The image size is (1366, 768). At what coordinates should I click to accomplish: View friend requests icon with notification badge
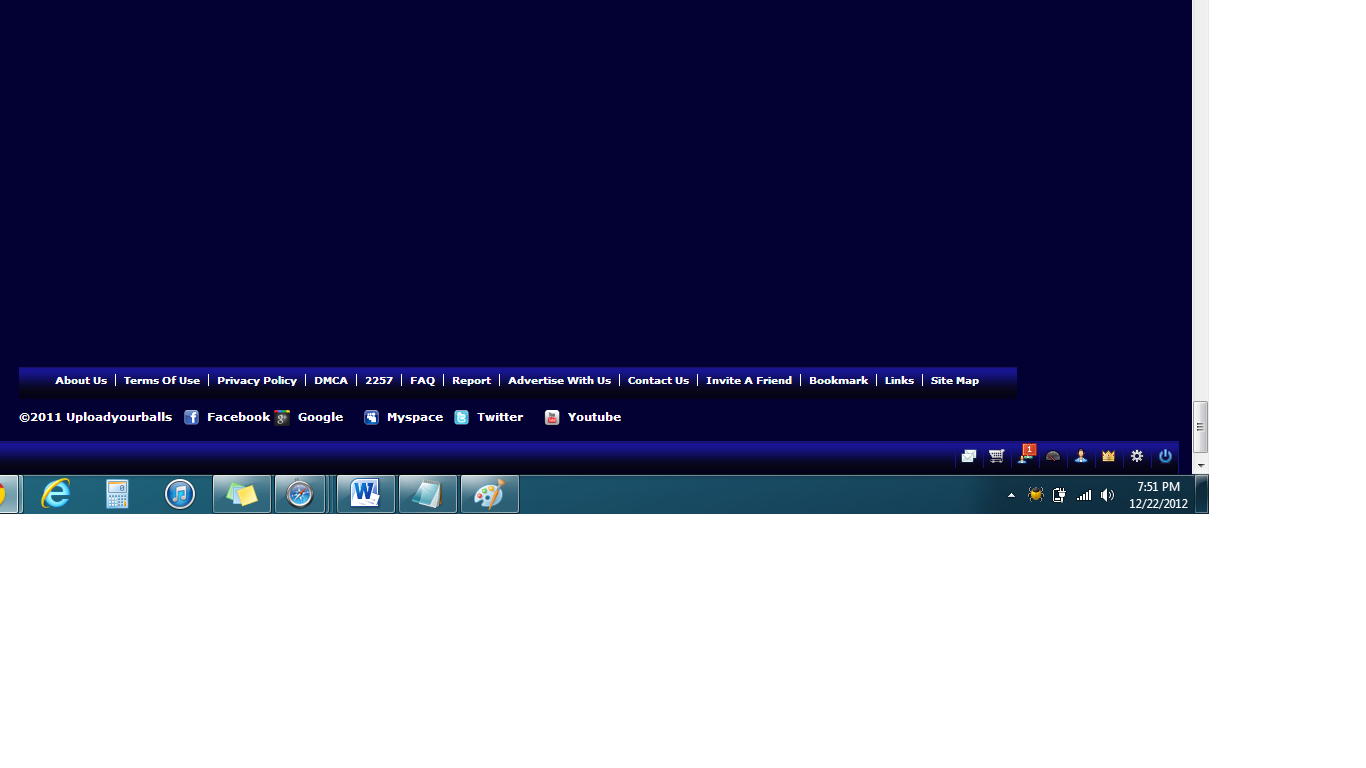coord(1025,455)
